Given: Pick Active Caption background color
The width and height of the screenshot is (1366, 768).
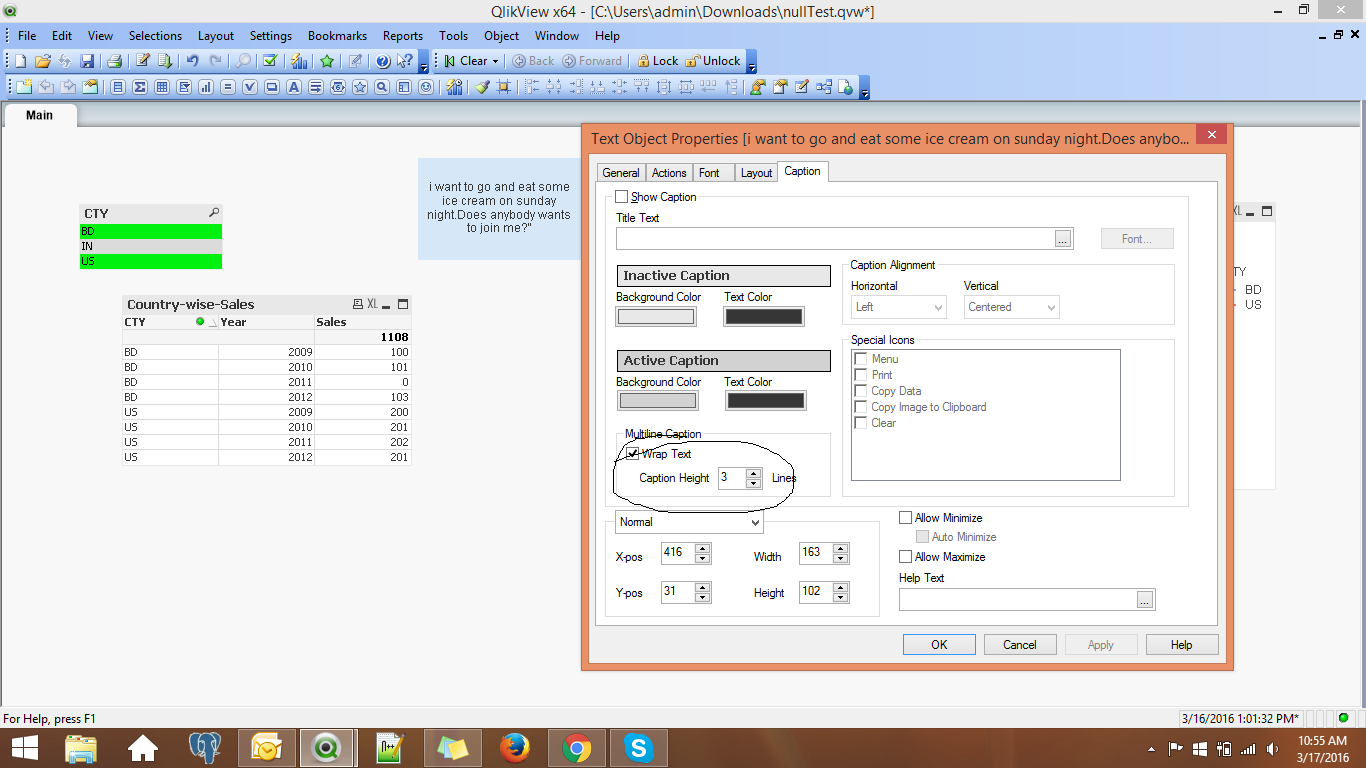Looking at the screenshot, I should pos(657,401).
